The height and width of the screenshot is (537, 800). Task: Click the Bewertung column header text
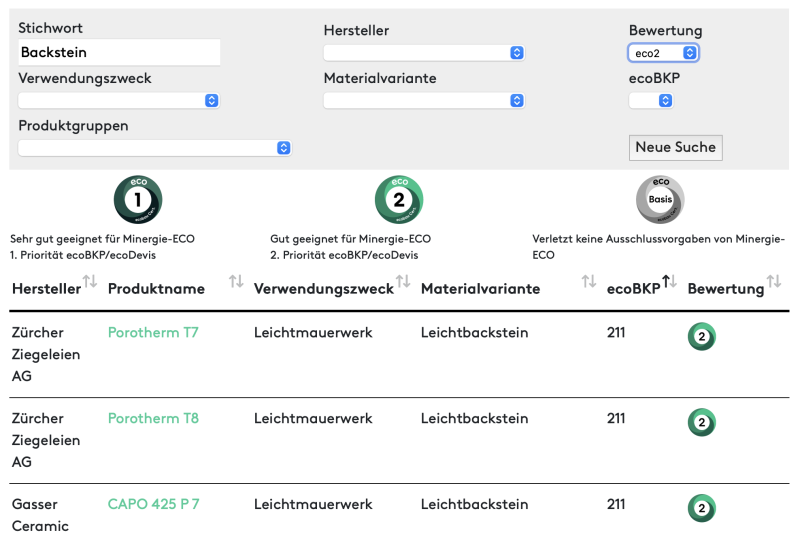click(726, 289)
